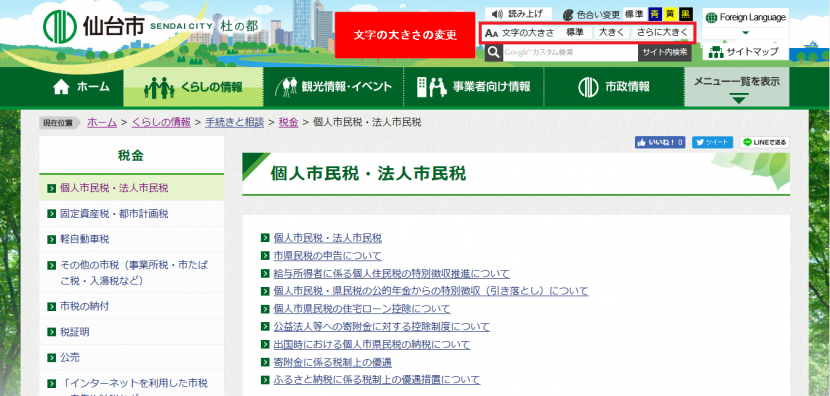Click the Twitter ツイート button
Viewport: 830px width, 396px height.
tap(712, 142)
